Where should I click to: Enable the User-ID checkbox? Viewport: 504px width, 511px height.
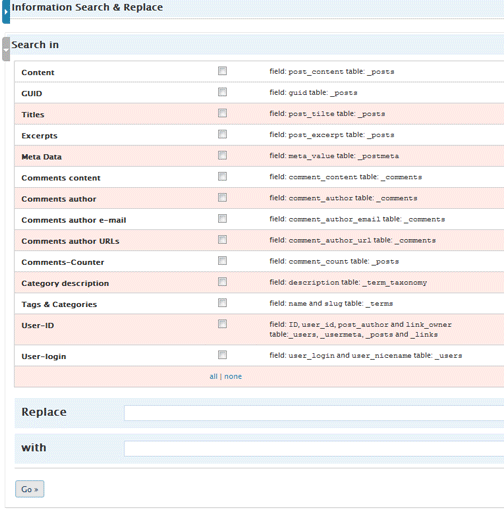222,324
